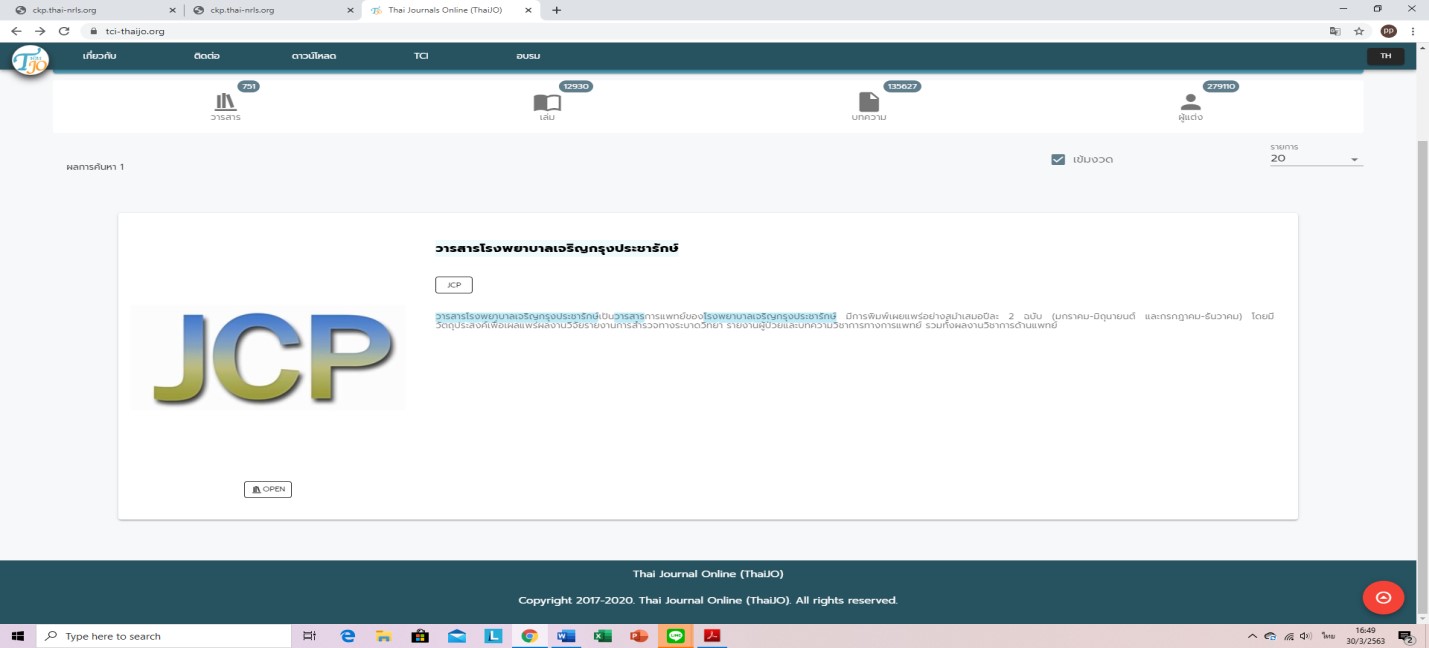This screenshot has width=1429, height=648.
Task: Click the 135627 articles count badge
Action: click(x=902, y=87)
